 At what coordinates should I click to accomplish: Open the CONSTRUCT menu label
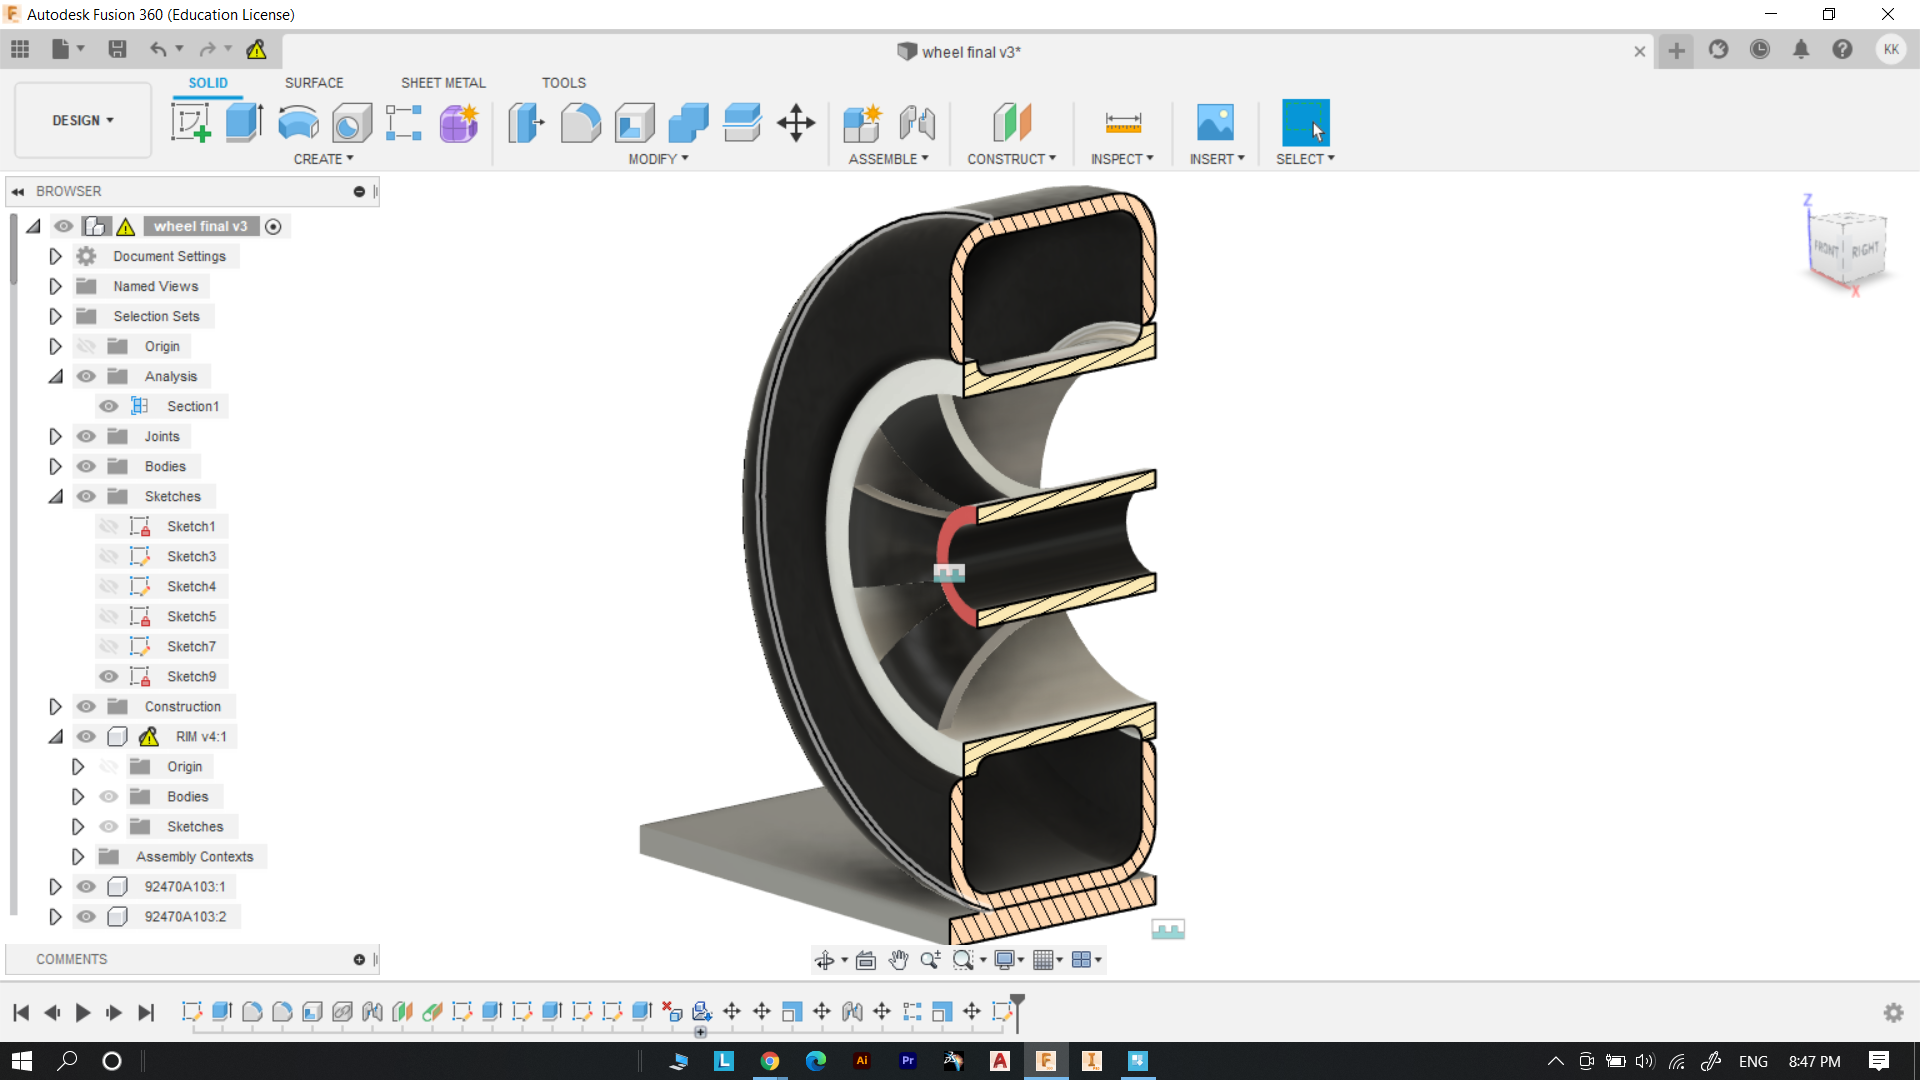[1011, 159]
